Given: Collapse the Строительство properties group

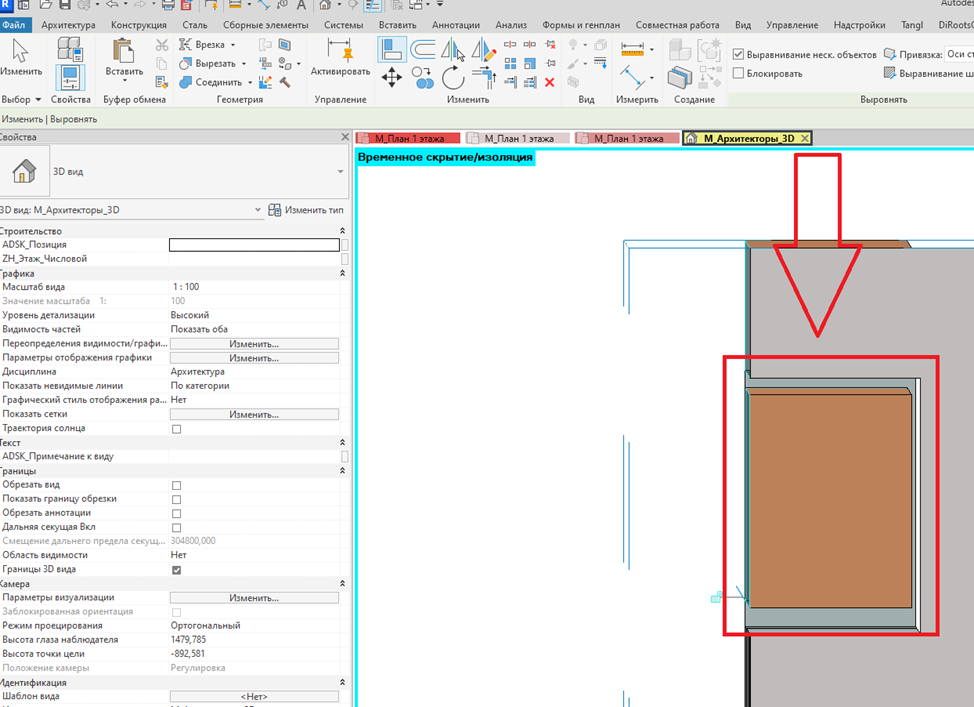Looking at the screenshot, I should click(342, 231).
